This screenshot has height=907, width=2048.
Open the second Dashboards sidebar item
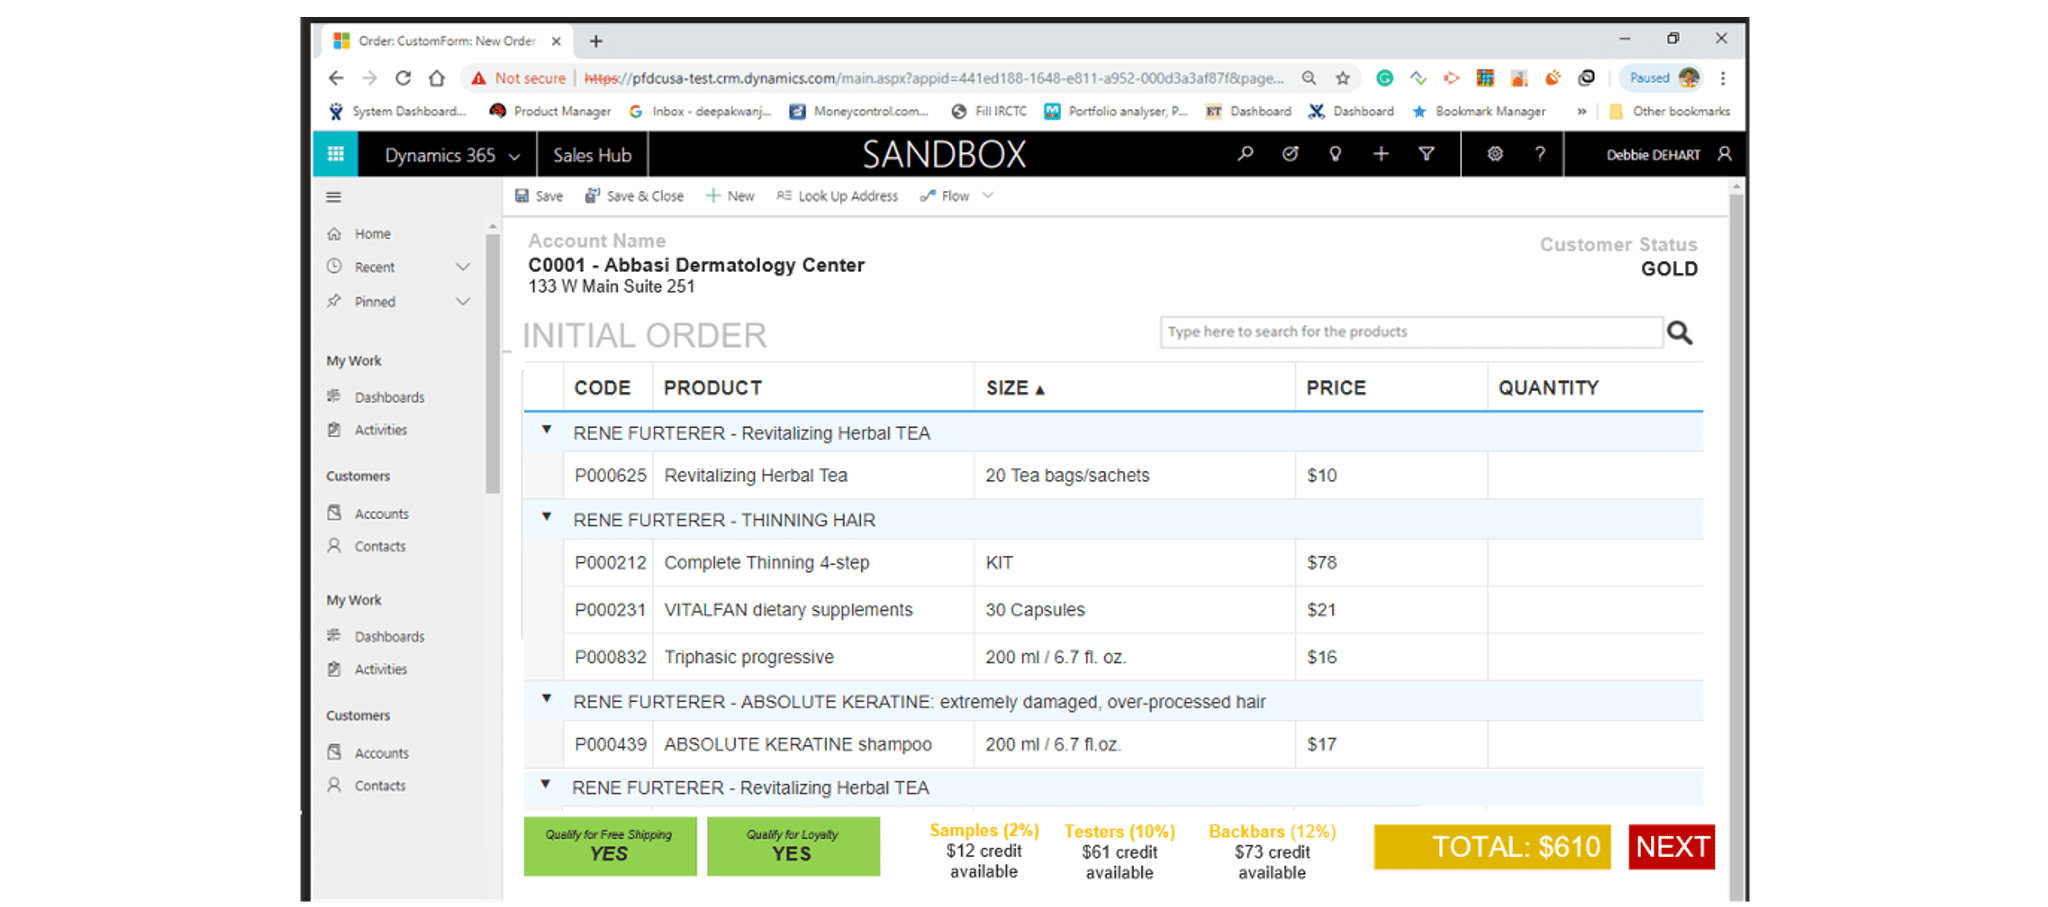(376, 636)
